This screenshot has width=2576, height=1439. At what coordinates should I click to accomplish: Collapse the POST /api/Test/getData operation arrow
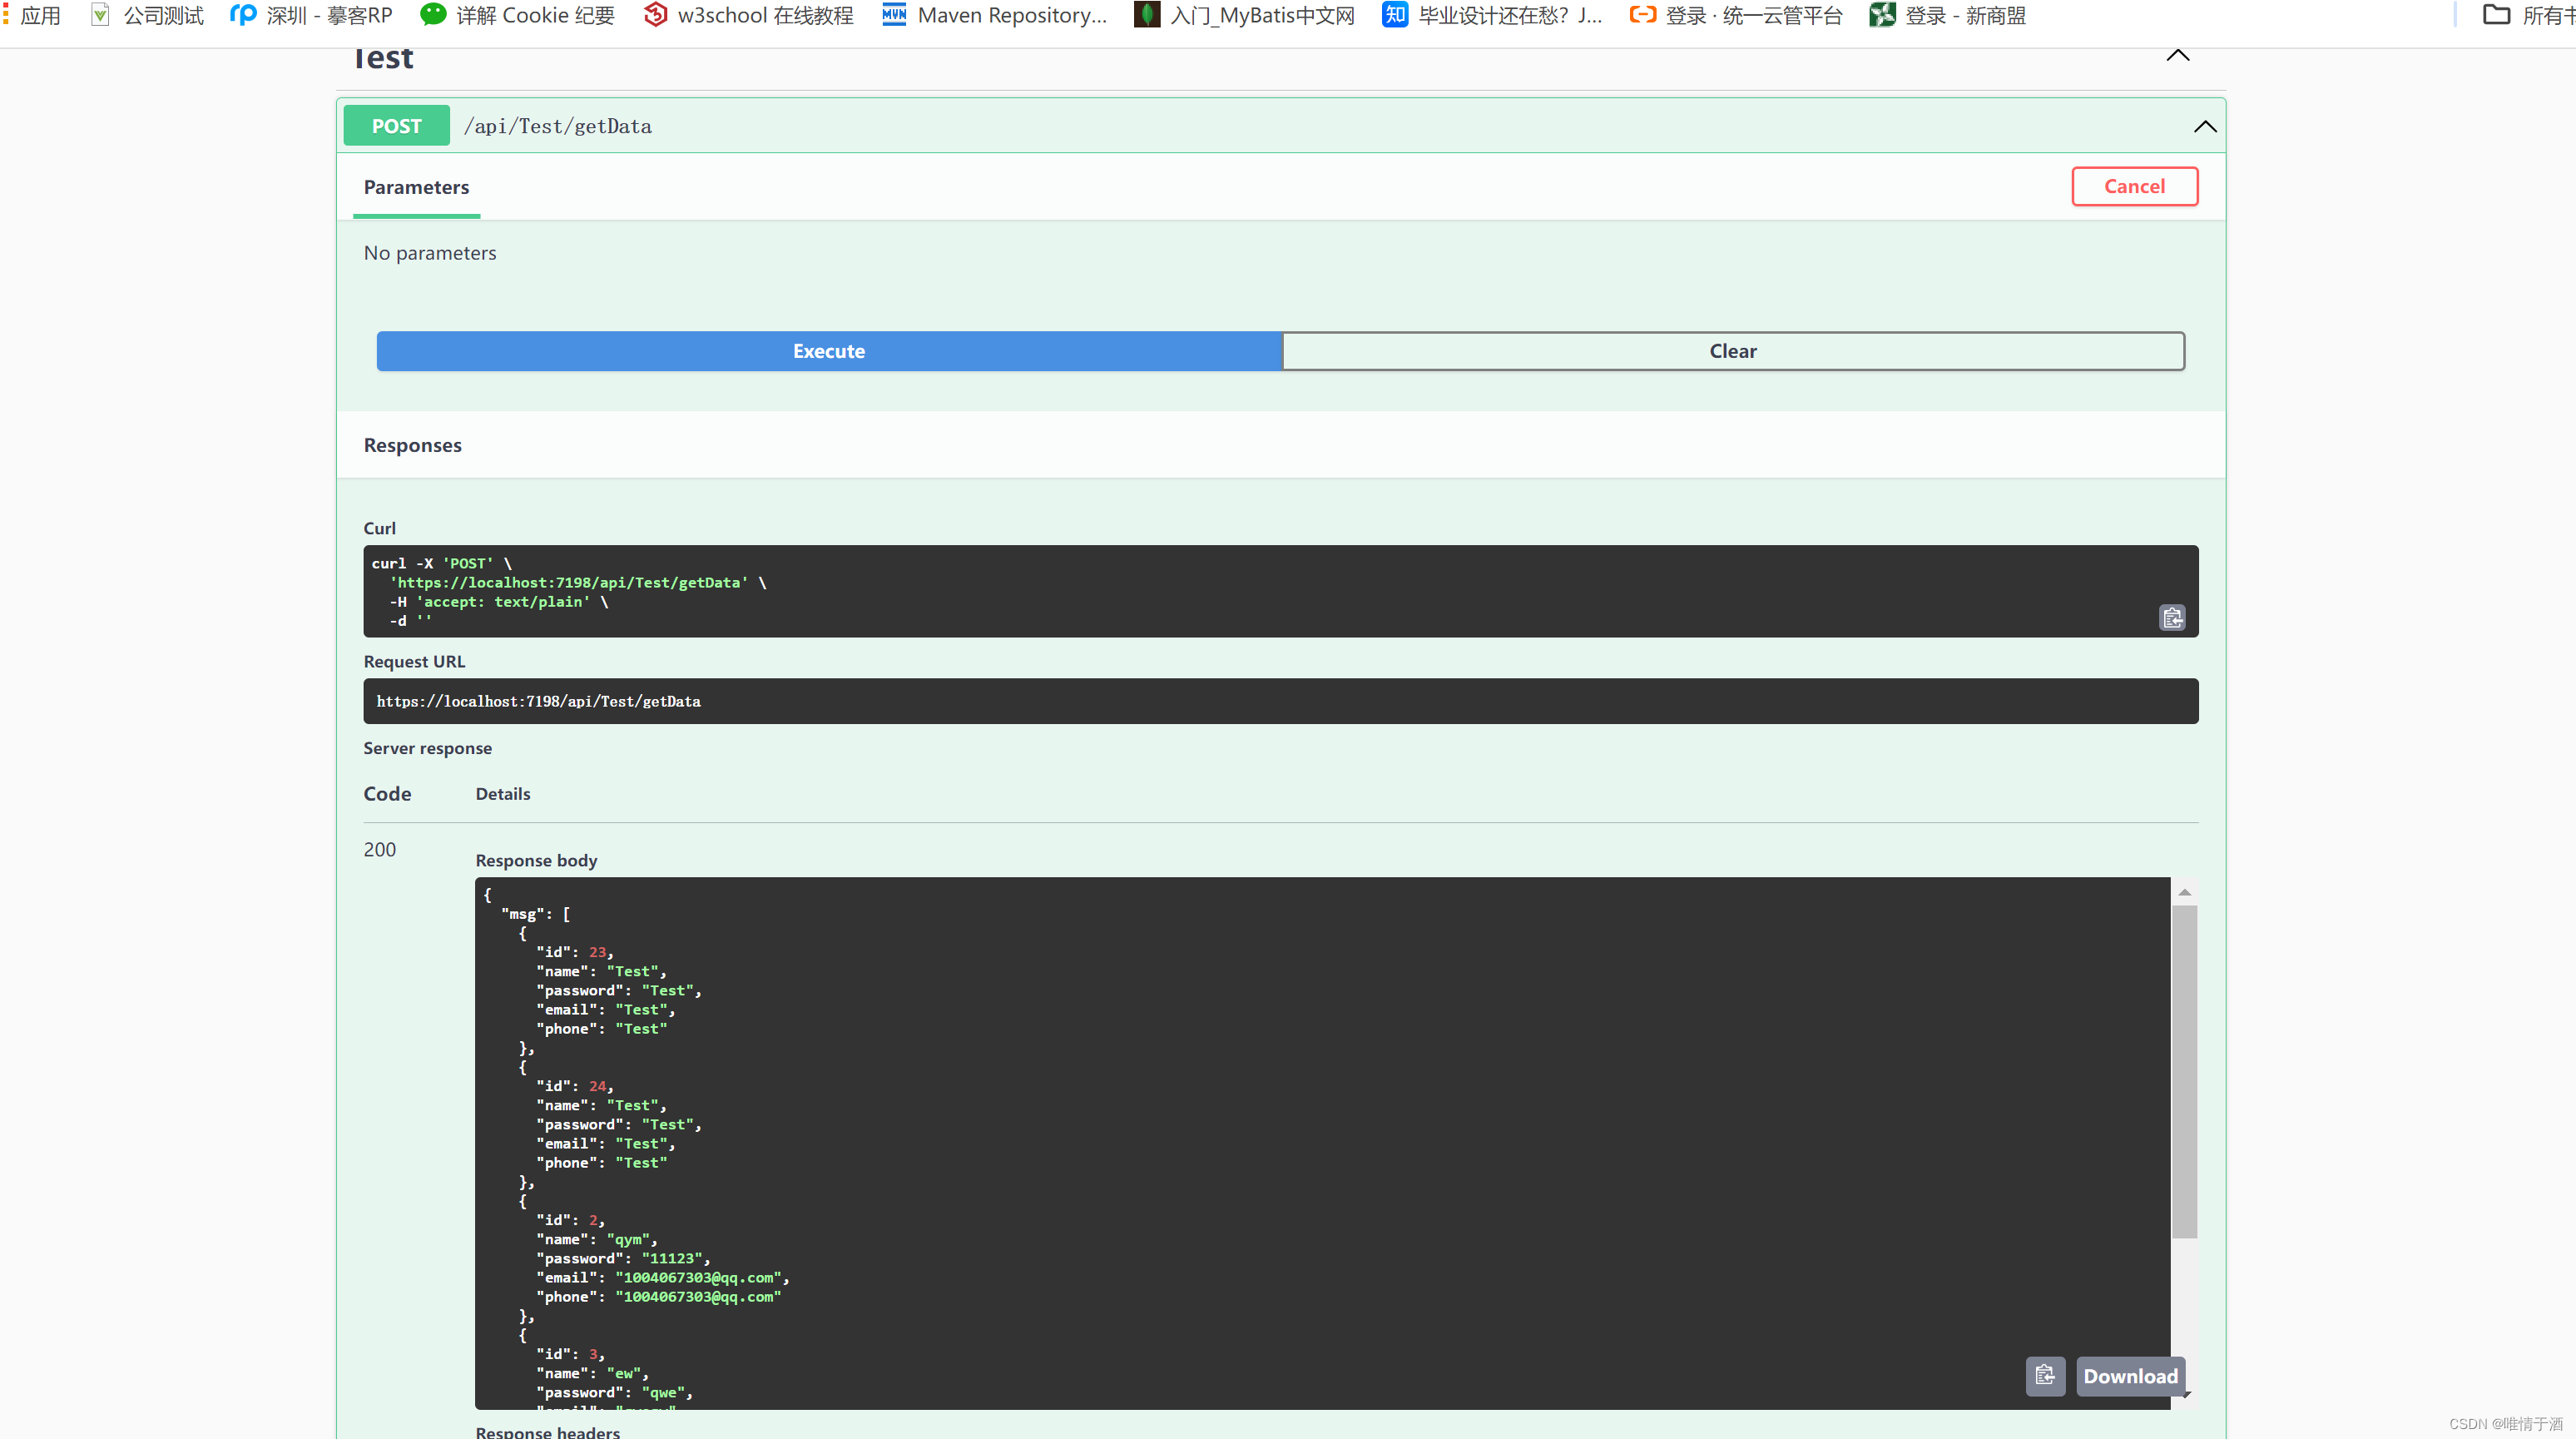pos(2204,127)
